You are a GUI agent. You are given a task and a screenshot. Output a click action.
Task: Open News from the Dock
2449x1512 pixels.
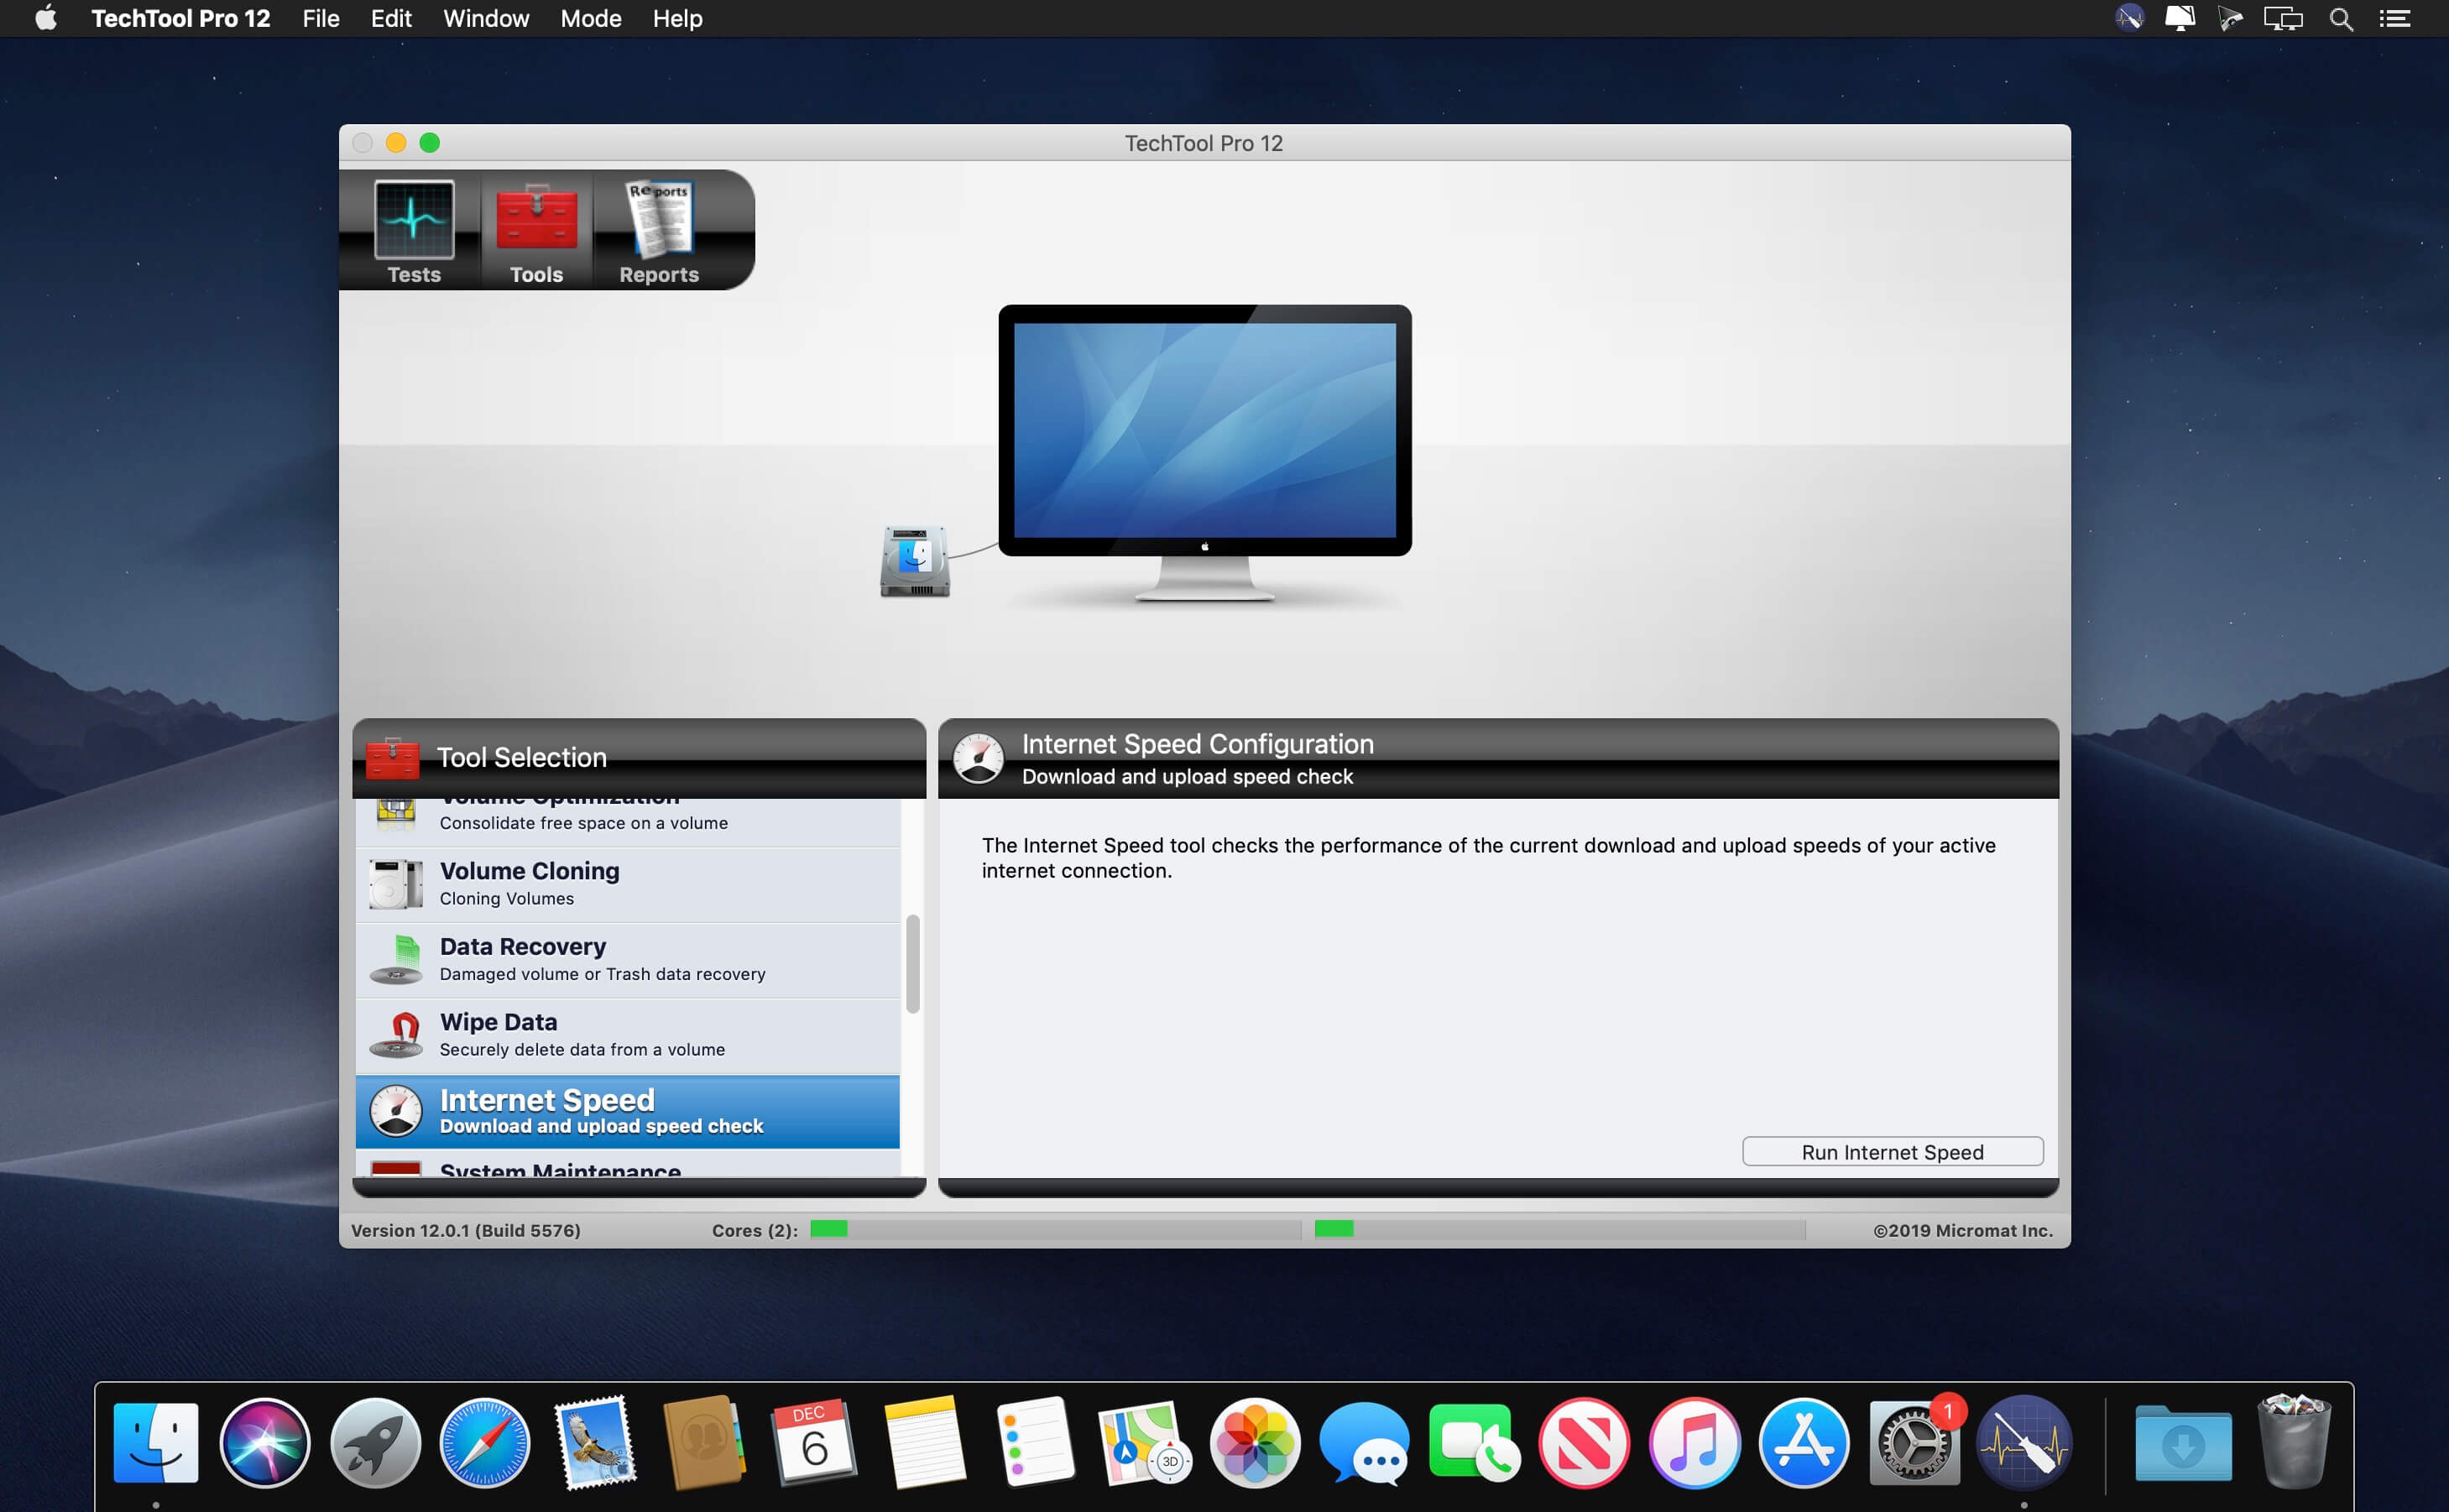[1584, 1442]
